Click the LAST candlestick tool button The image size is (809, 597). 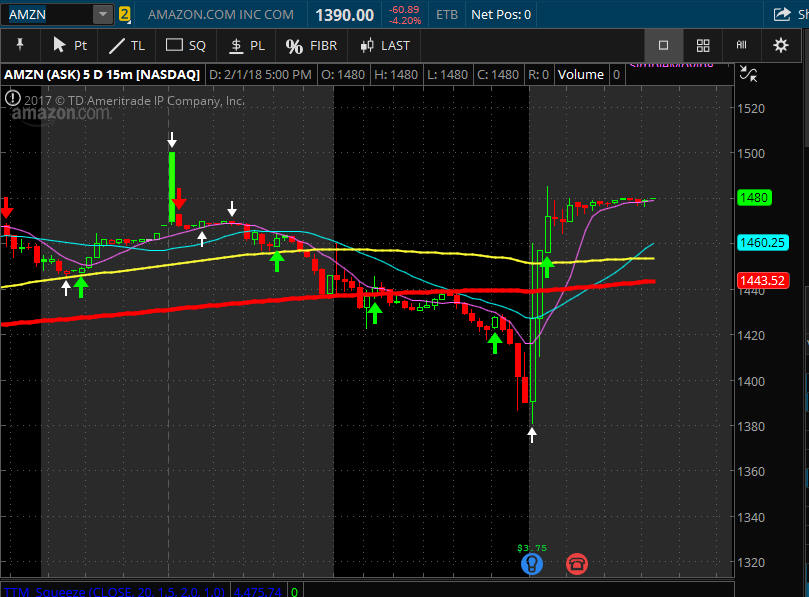[x=384, y=45]
